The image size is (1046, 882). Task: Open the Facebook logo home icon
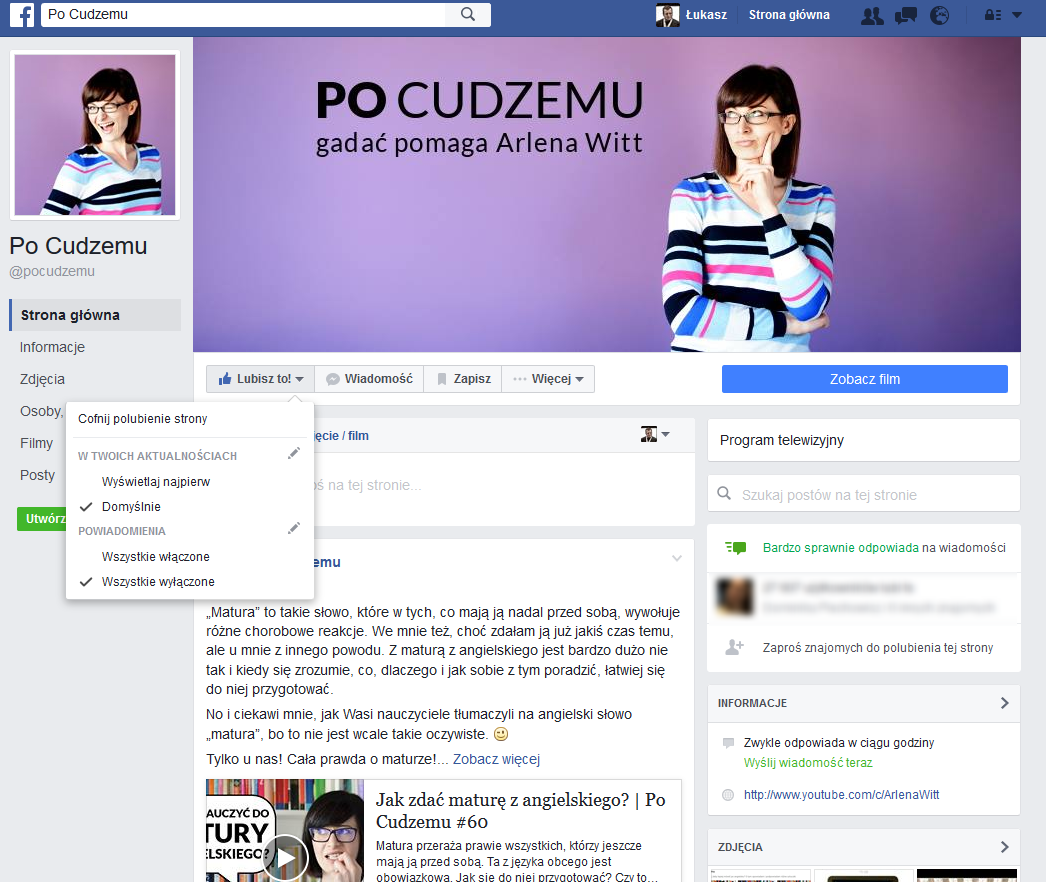point(22,15)
